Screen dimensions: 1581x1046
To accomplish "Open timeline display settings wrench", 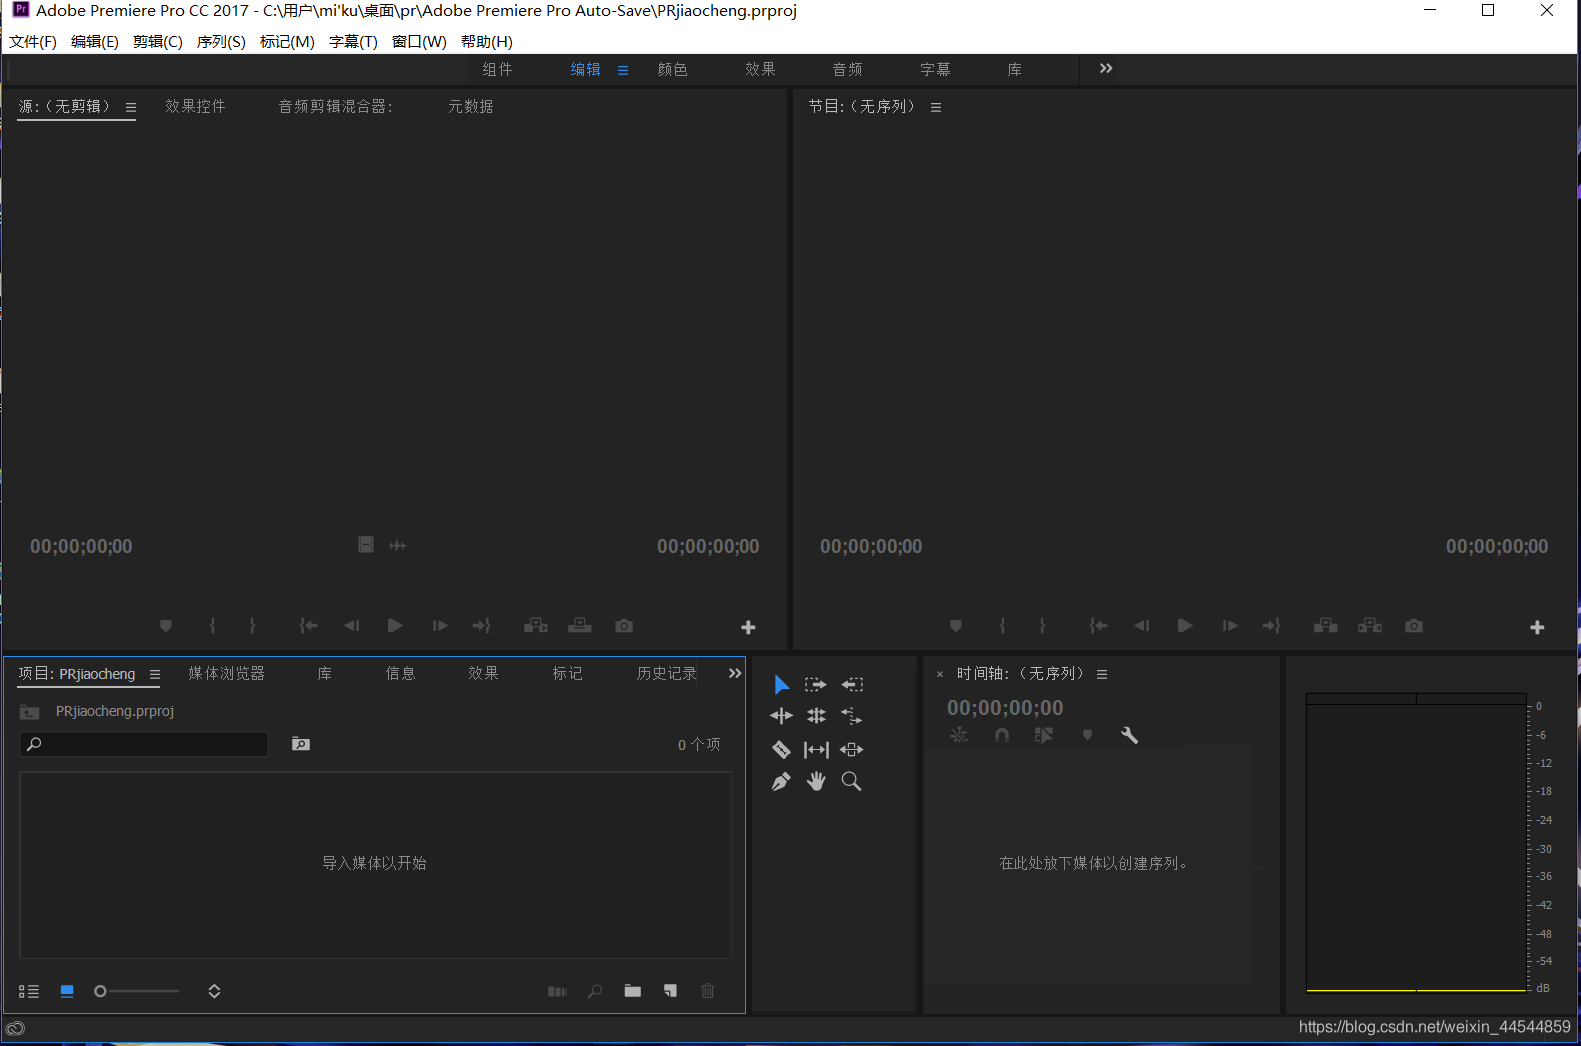I will coord(1130,735).
